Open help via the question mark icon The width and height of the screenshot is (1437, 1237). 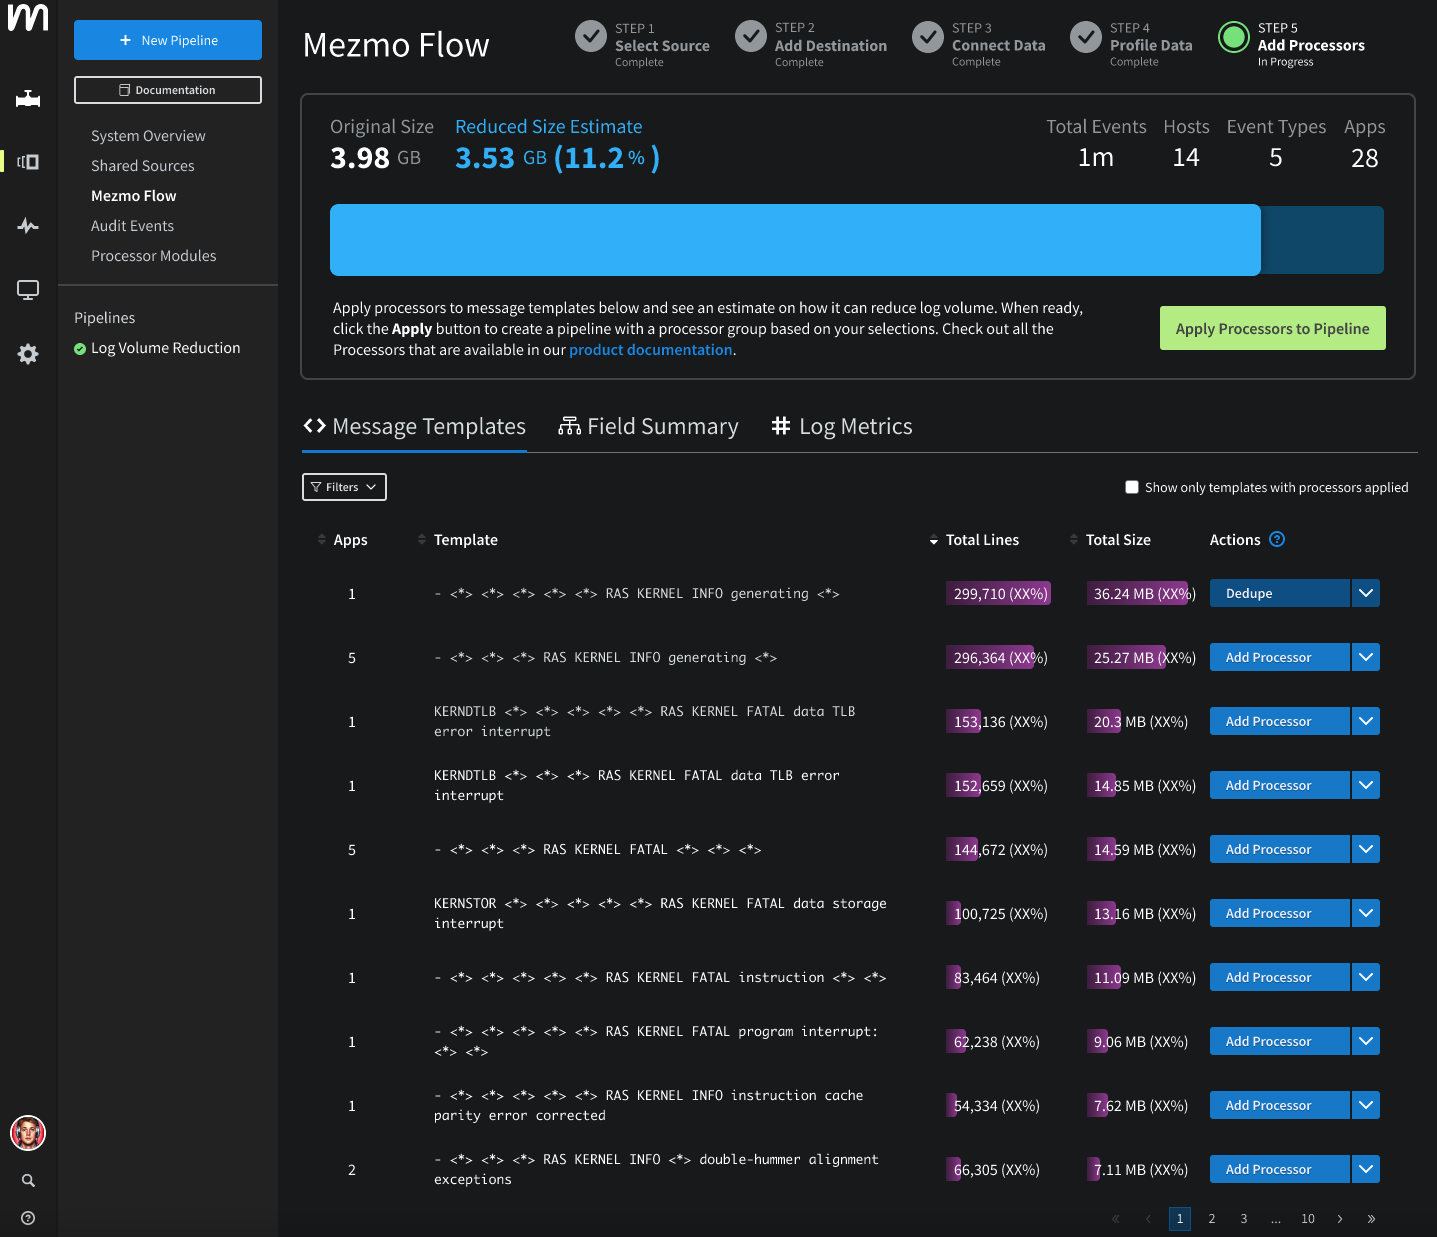point(27,1218)
